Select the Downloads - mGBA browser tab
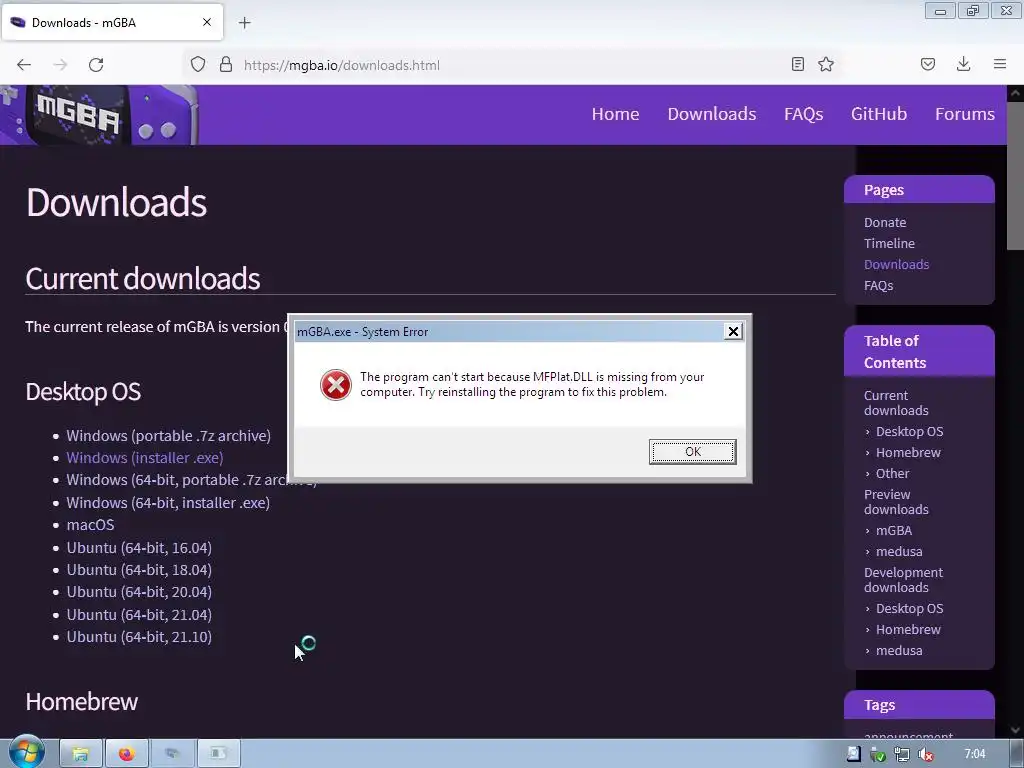 click(x=112, y=22)
